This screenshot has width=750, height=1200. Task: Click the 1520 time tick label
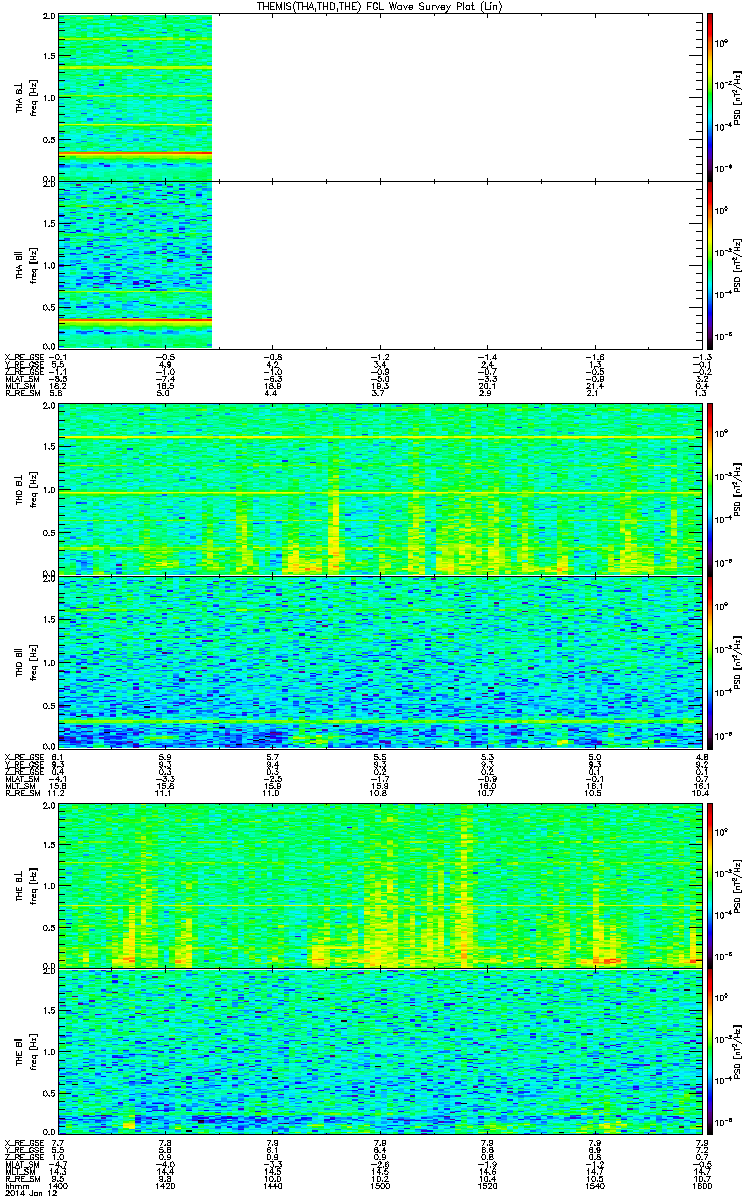(486, 1184)
